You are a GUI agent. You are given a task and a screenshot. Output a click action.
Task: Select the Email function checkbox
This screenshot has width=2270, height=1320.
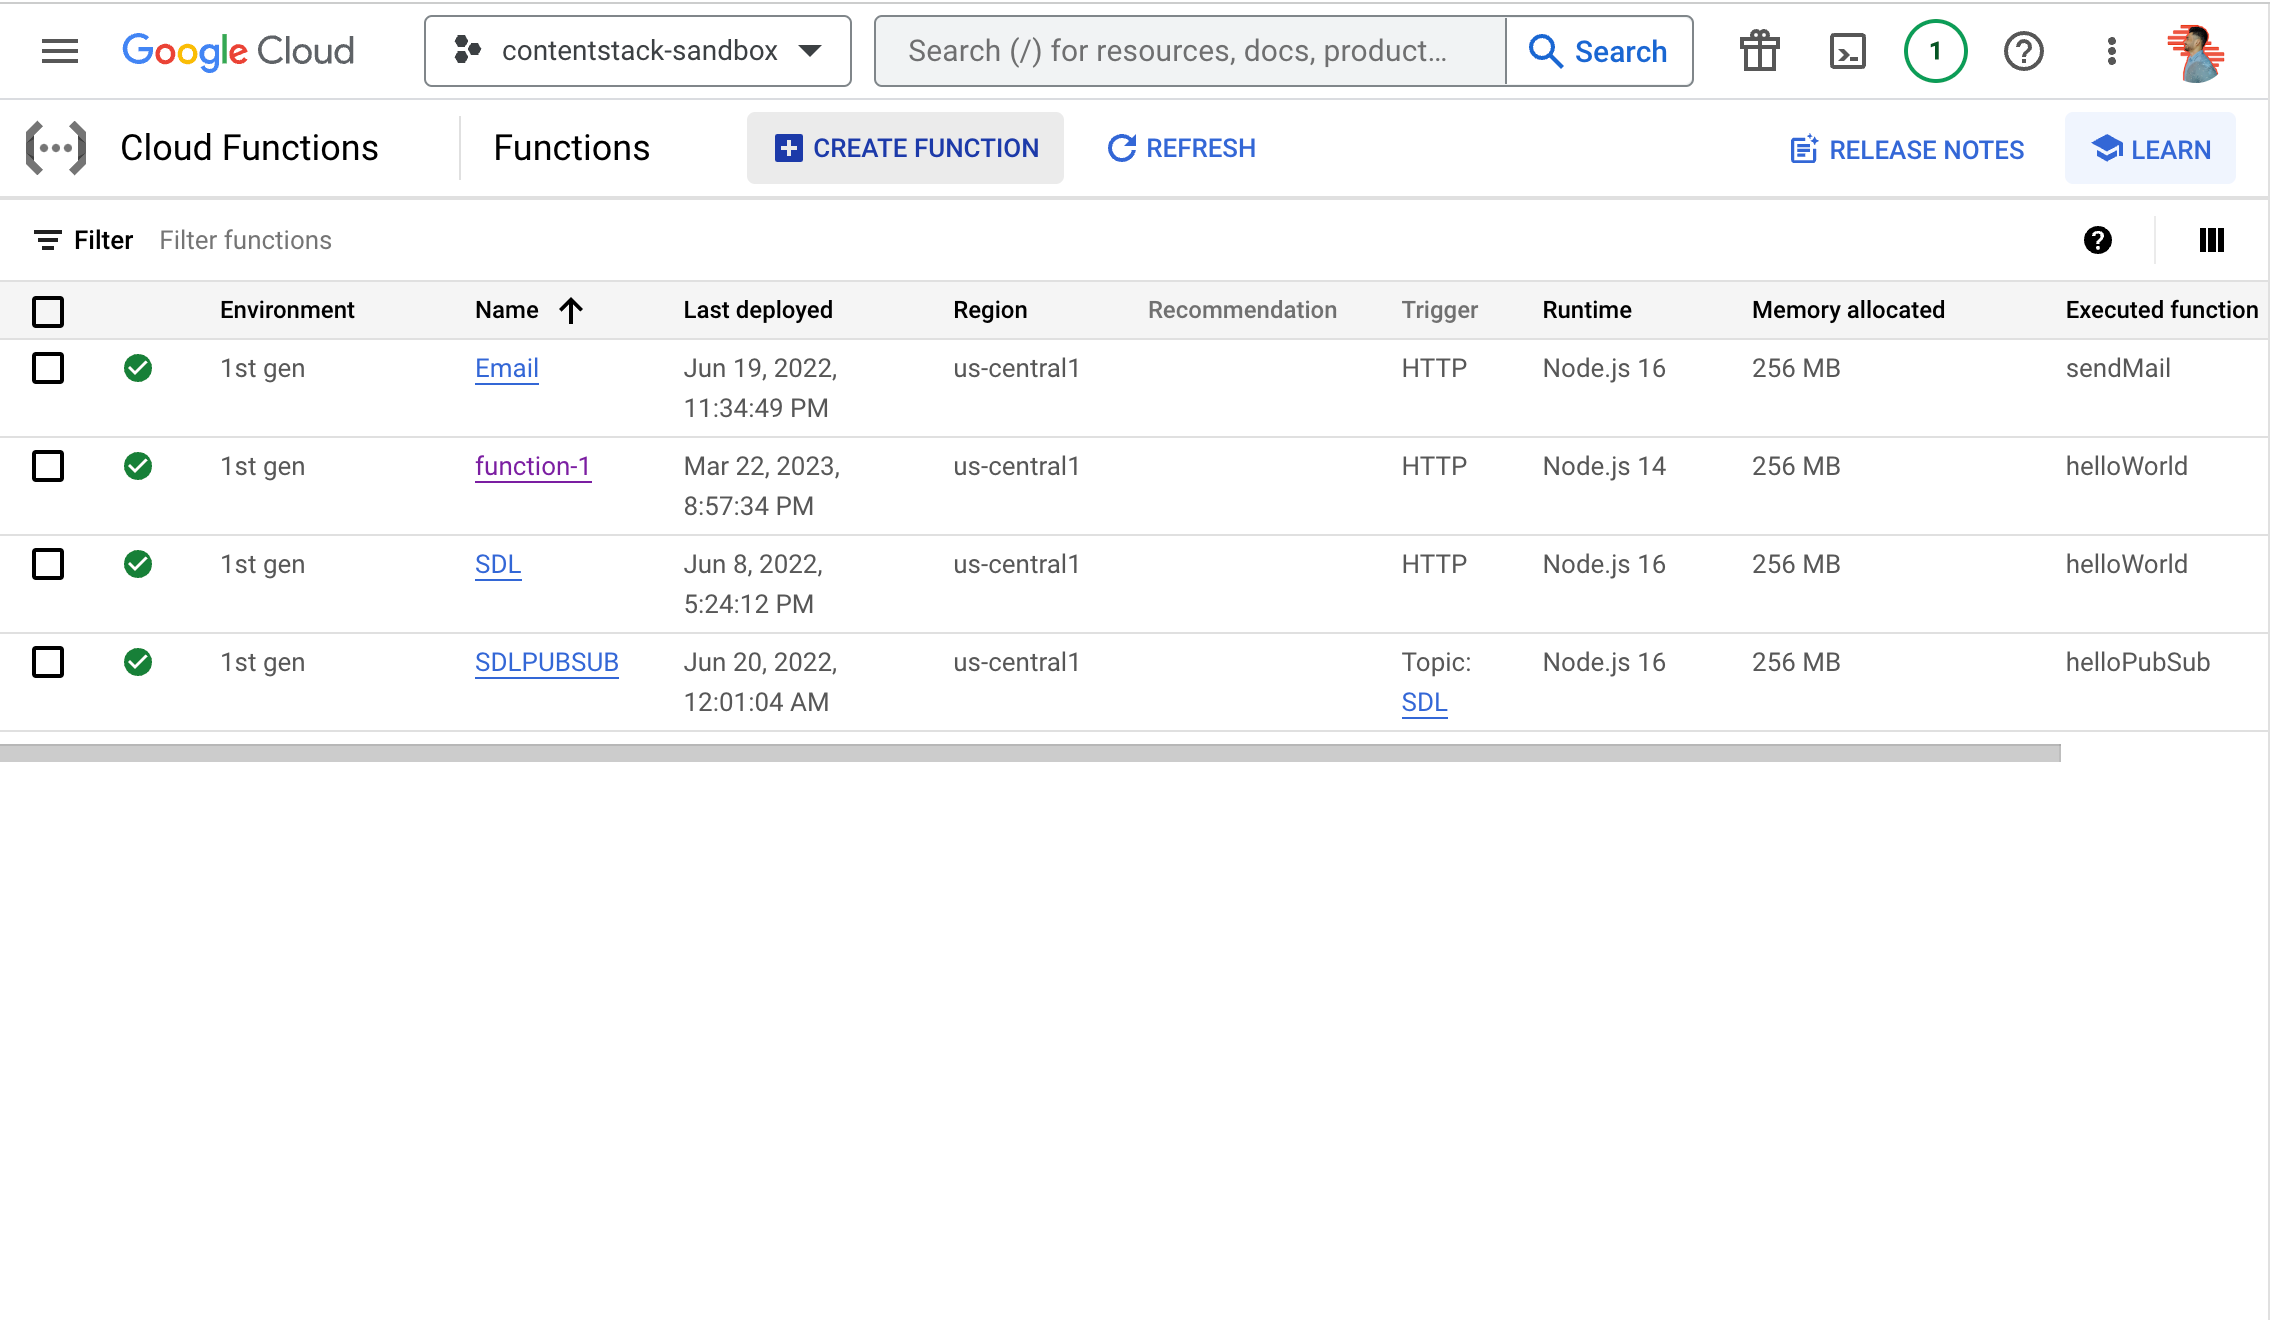pyautogui.click(x=48, y=368)
